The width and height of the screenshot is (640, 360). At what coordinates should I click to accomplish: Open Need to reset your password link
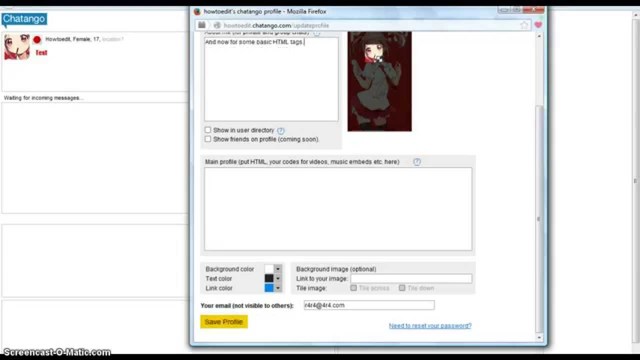(x=430, y=326)
